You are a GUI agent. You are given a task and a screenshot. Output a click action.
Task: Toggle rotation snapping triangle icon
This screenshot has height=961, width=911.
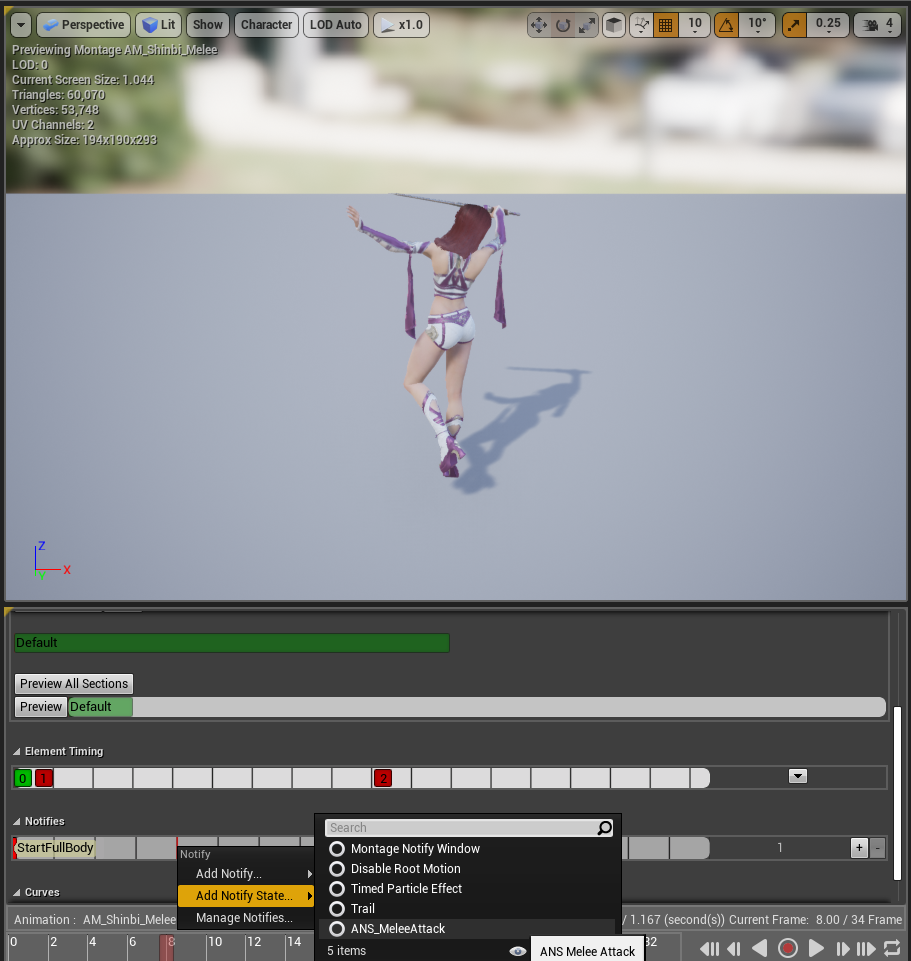(x=726, y=25)
